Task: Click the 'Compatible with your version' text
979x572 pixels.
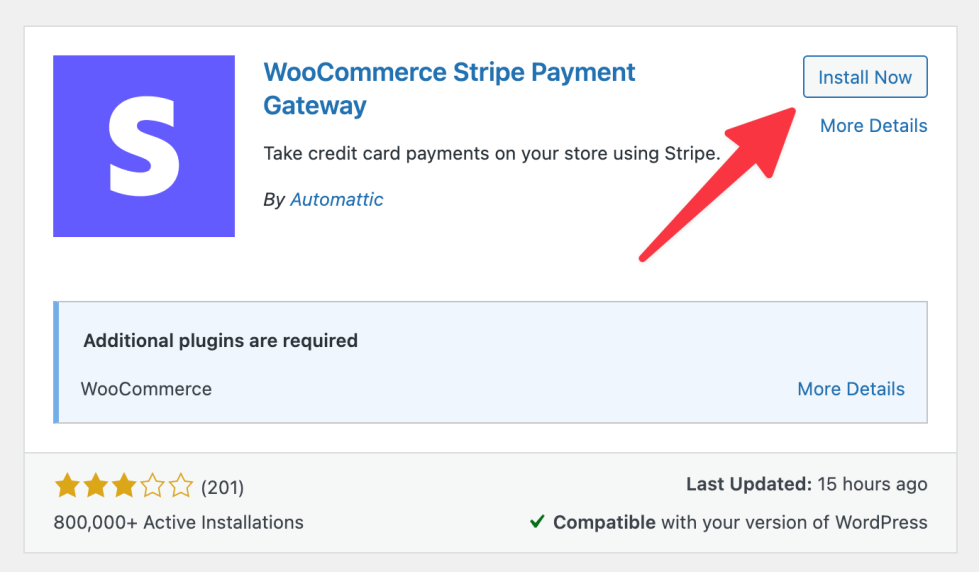Action: [x=740, y=522]
